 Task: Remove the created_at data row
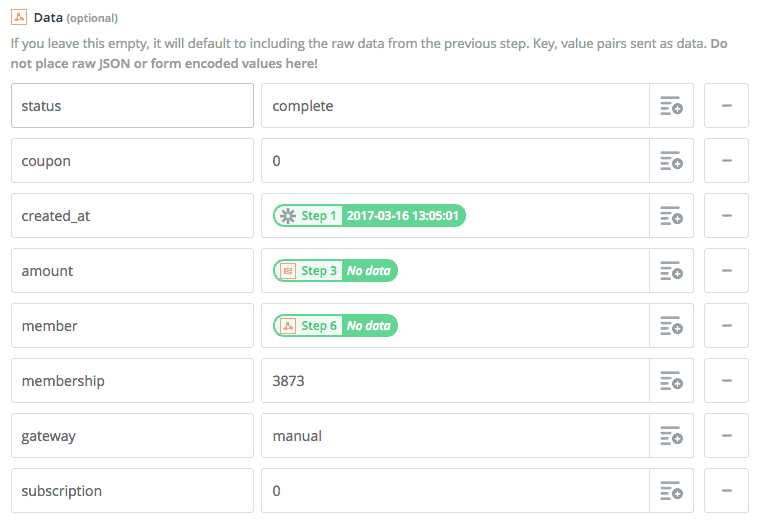[727, 216]
